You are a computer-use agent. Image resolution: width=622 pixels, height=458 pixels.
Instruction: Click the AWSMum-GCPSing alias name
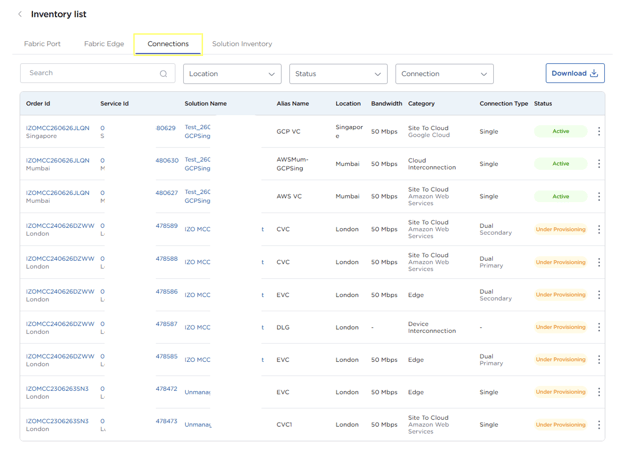(292, 164)
